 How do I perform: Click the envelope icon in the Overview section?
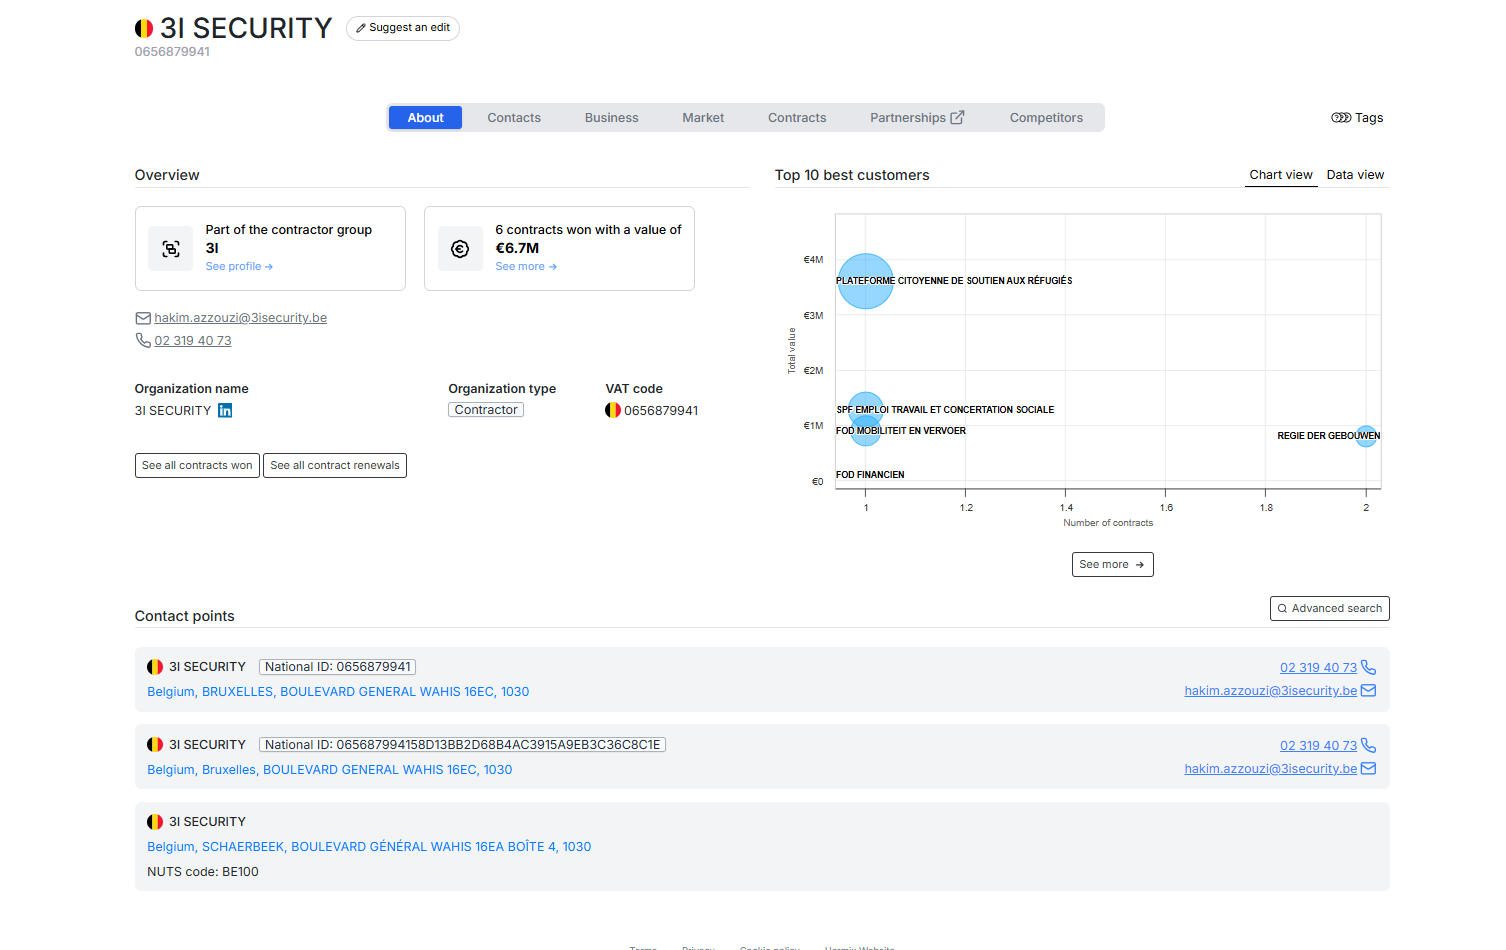click(x=143, y=318)
